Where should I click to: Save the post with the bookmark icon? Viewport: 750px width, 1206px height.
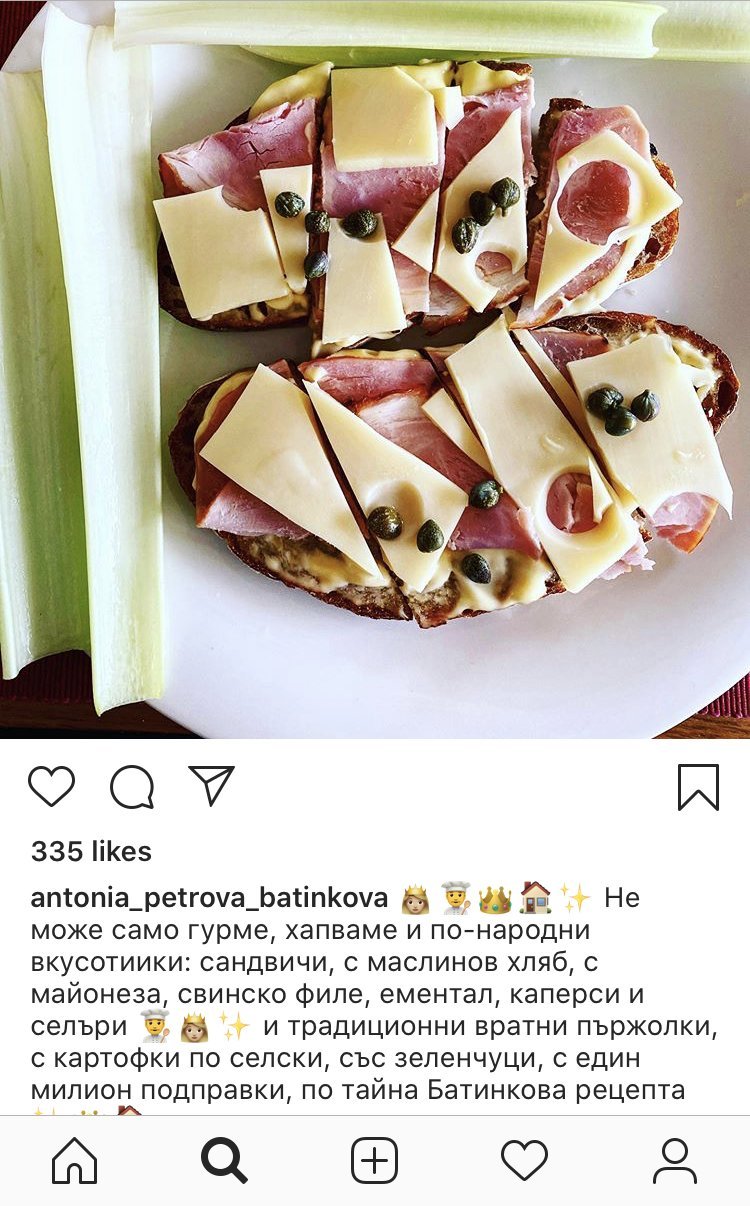698,787
